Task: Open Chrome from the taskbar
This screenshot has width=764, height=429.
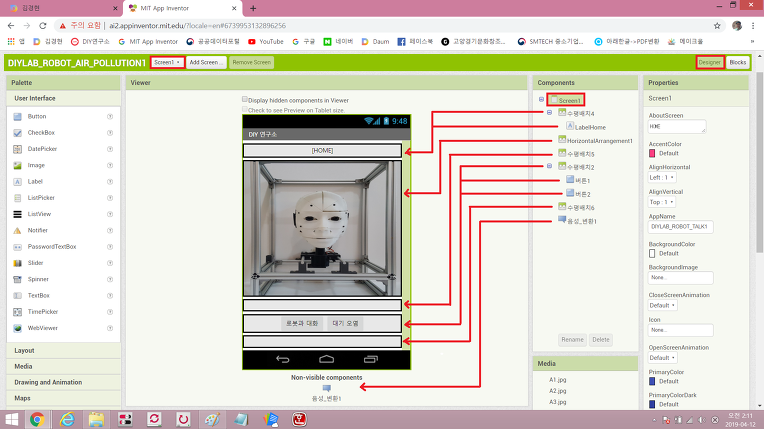Action: [37, 419]
